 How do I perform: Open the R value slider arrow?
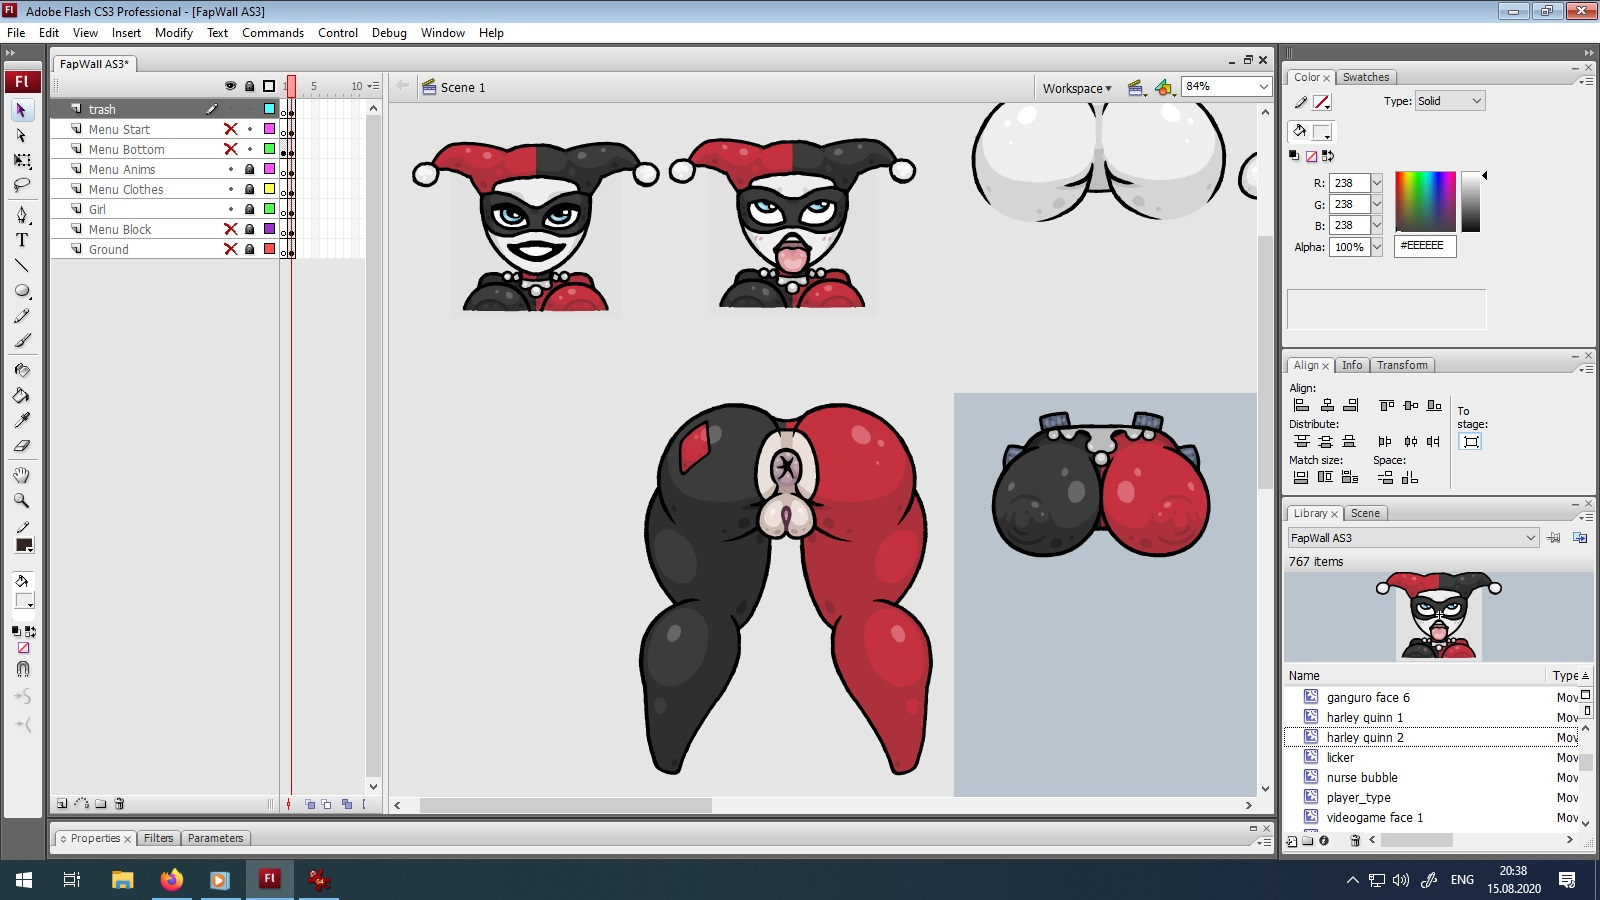[1377, 183]
